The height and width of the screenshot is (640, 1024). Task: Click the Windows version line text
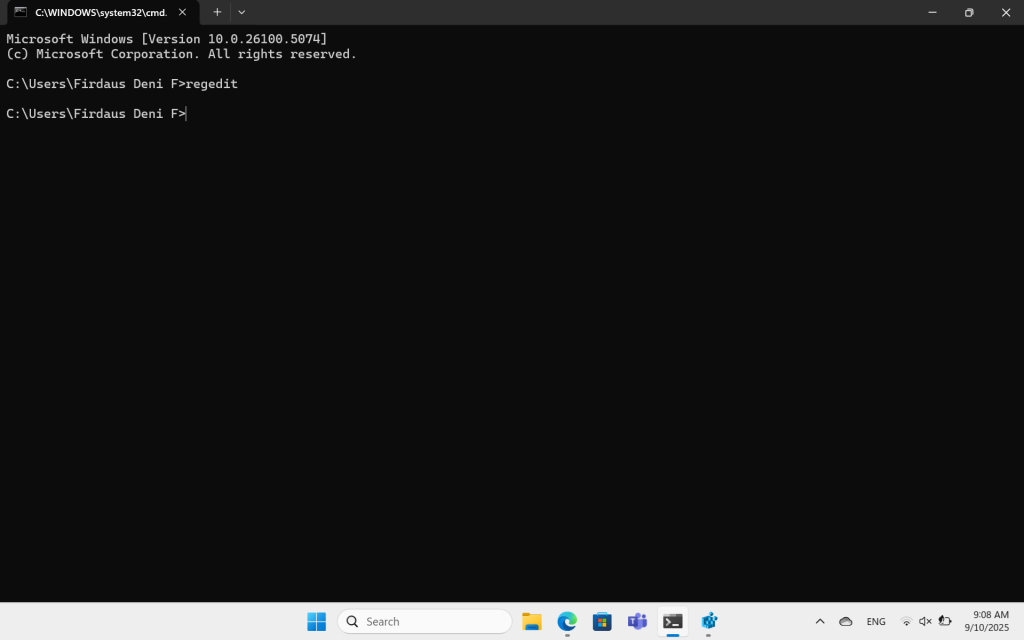pyautogui.click(x=167, y=39)
